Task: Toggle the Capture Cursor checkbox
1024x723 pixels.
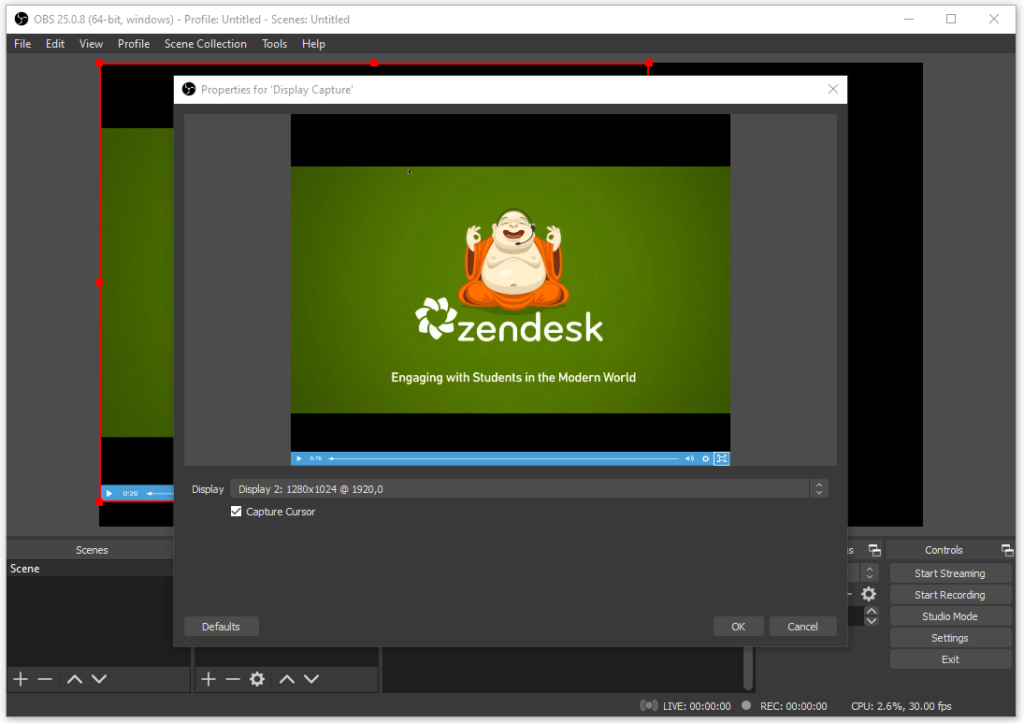Action: 236,512
